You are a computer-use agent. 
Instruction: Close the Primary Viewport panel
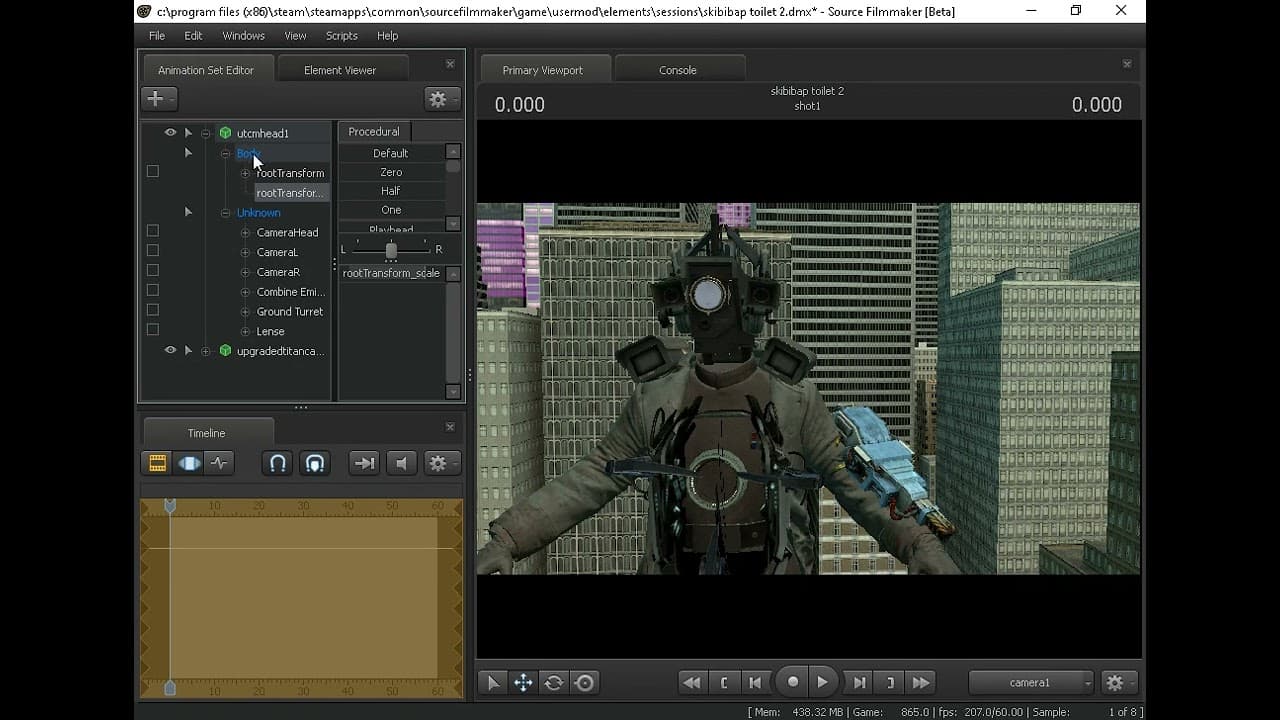click(1127, 64)
